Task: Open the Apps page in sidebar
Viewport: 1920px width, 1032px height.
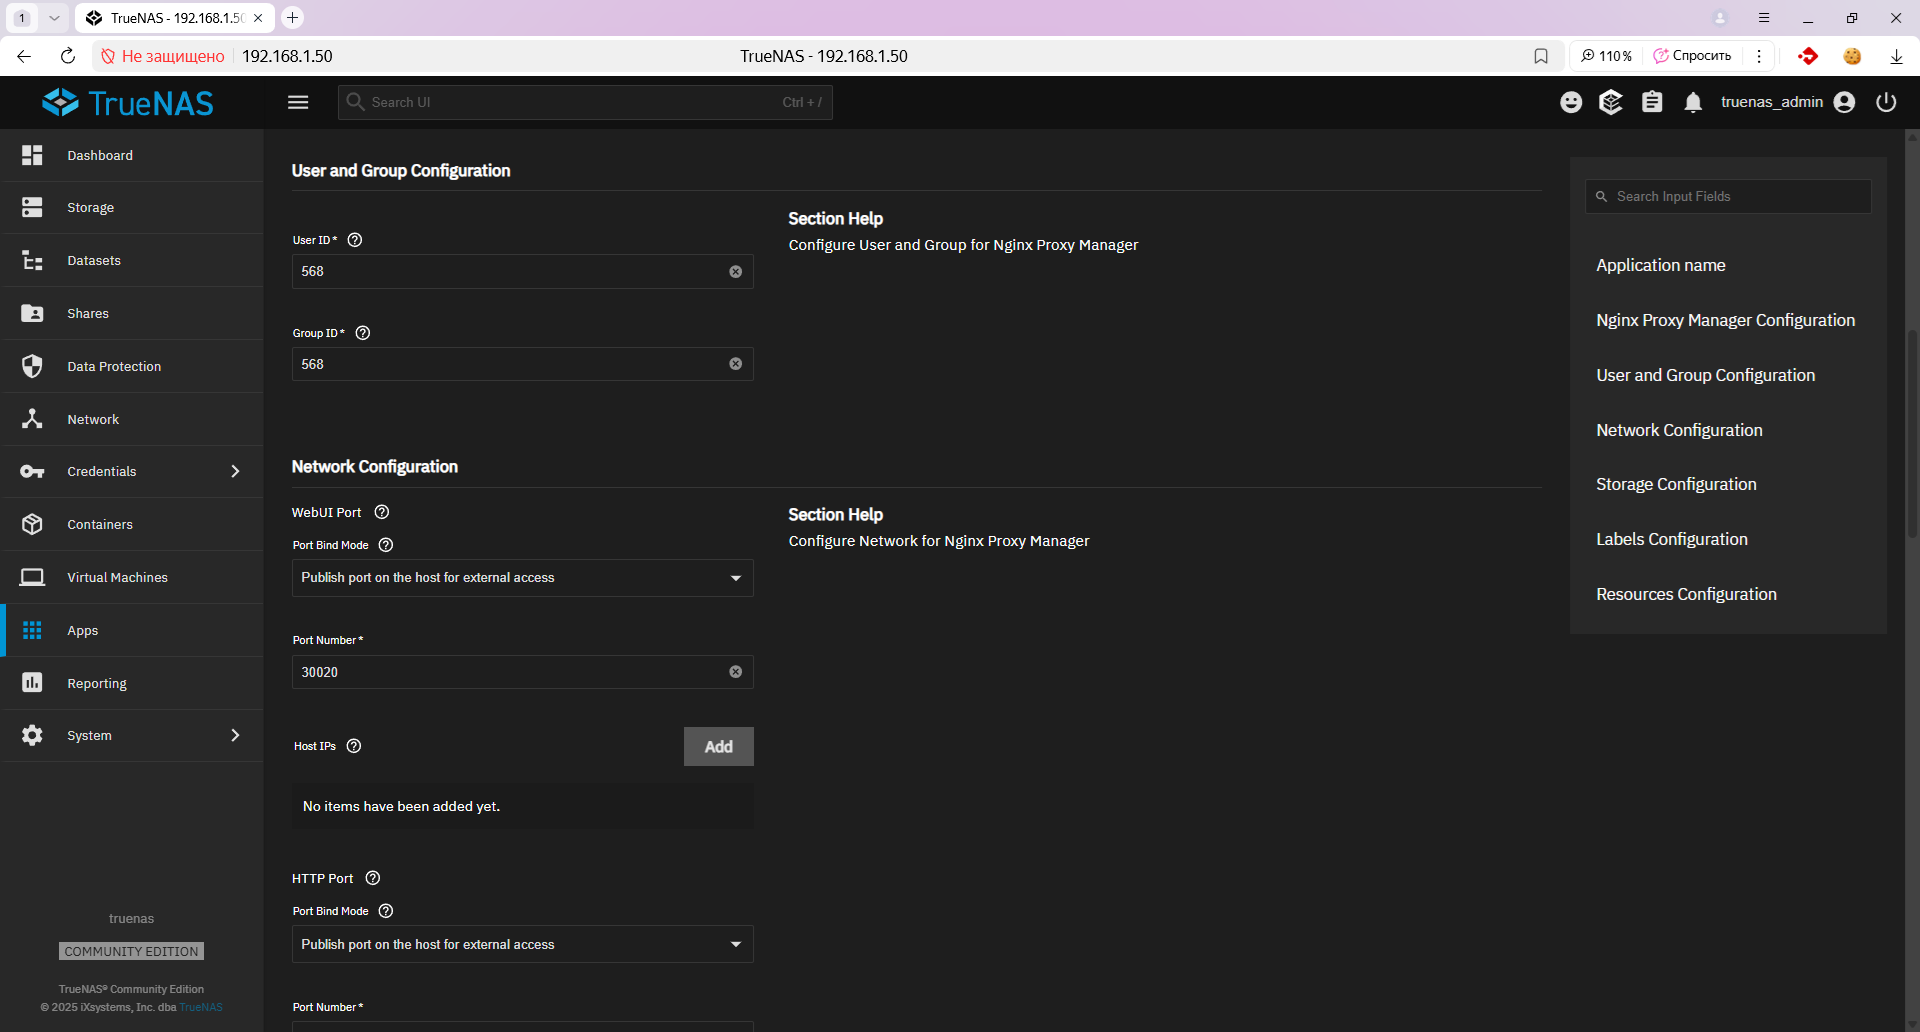Action: [x=83, y=631]
